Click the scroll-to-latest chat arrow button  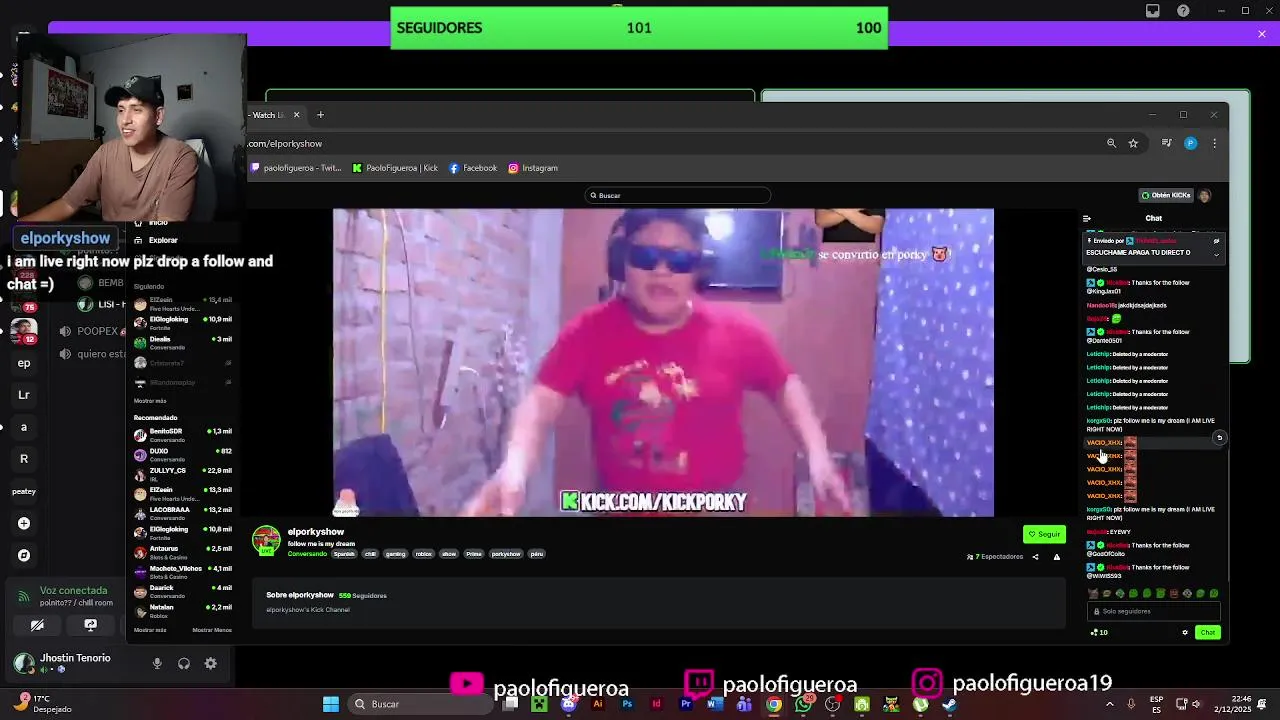[x=1219, y=438]
